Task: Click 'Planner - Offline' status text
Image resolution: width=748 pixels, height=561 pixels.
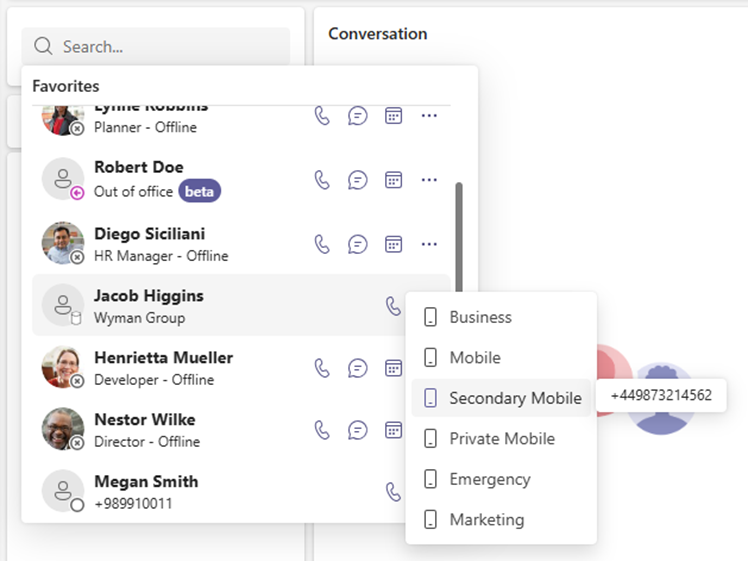Action: [x=145, y=127]
